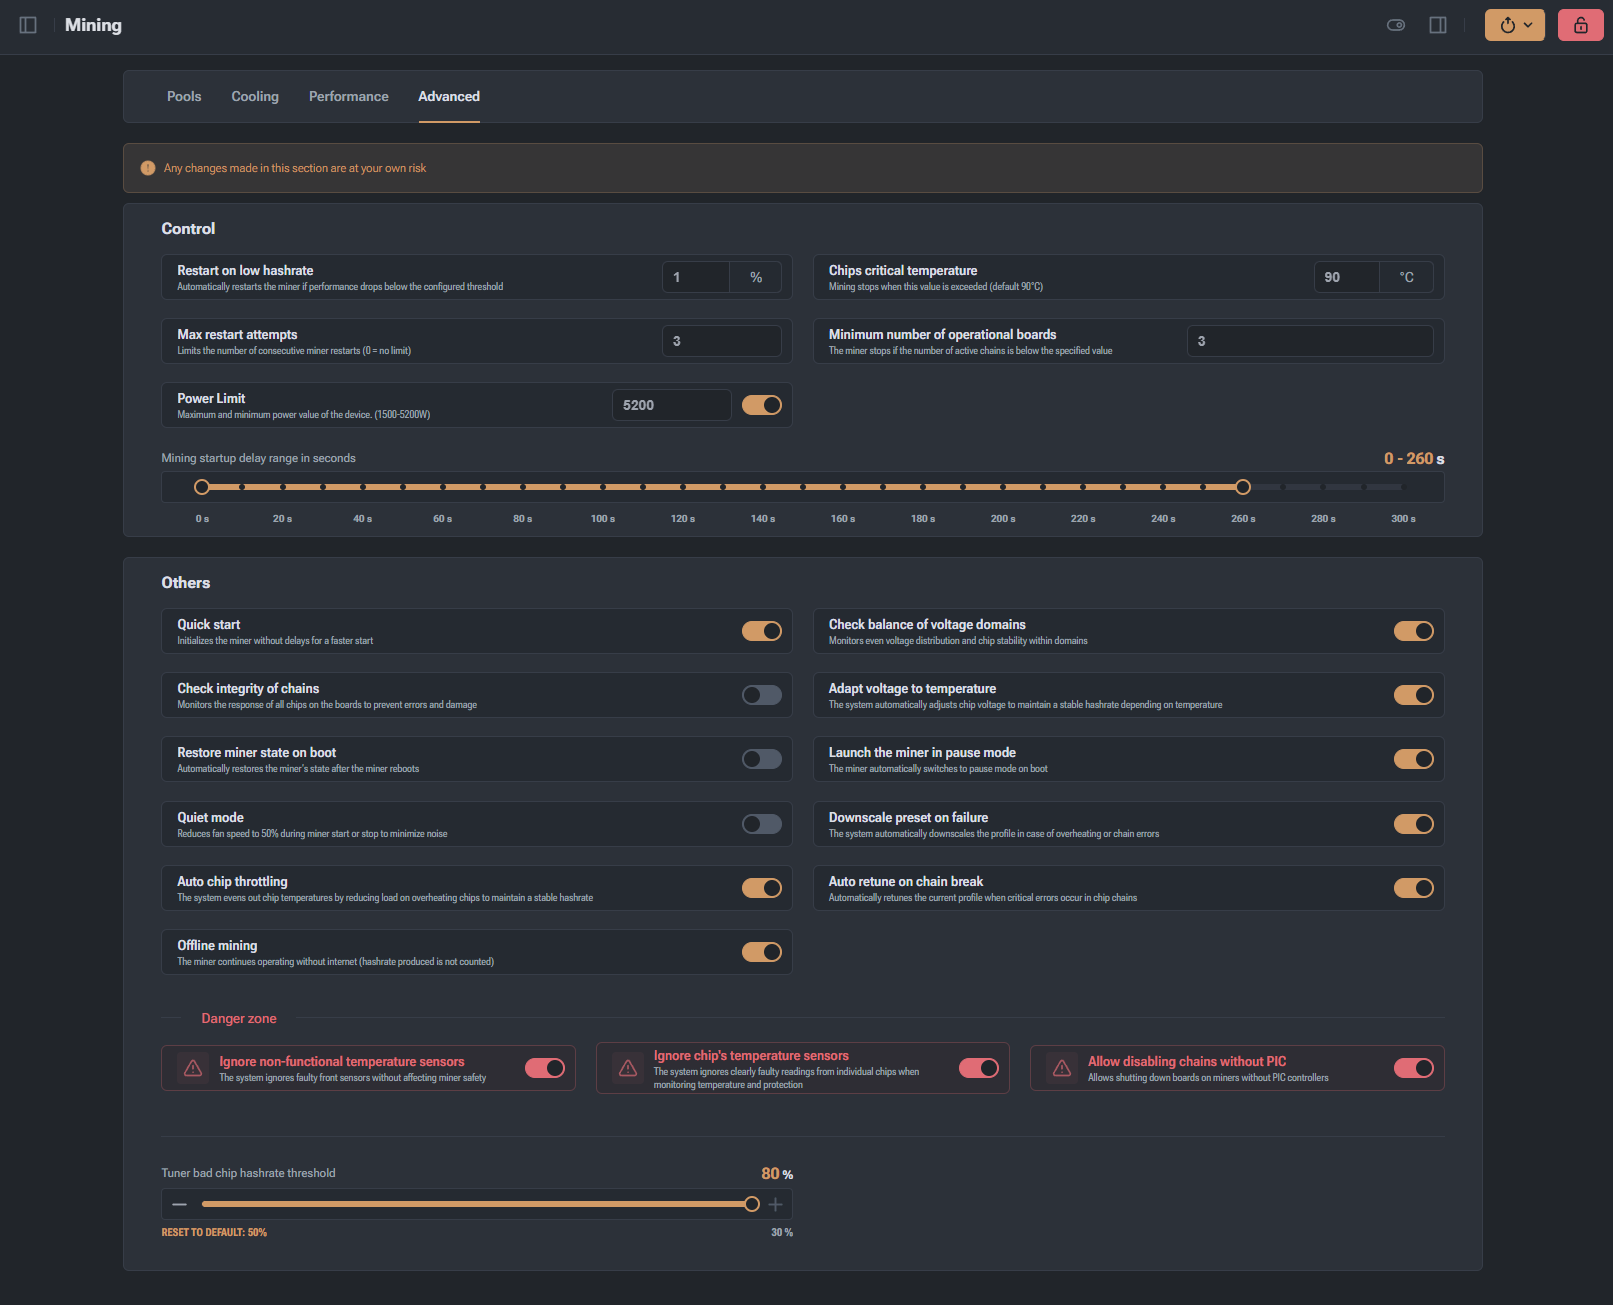The height and width of the screenshot is (1305, 1613).
Task: Click the red unlock button in the header
Action: pos(1580,25)
